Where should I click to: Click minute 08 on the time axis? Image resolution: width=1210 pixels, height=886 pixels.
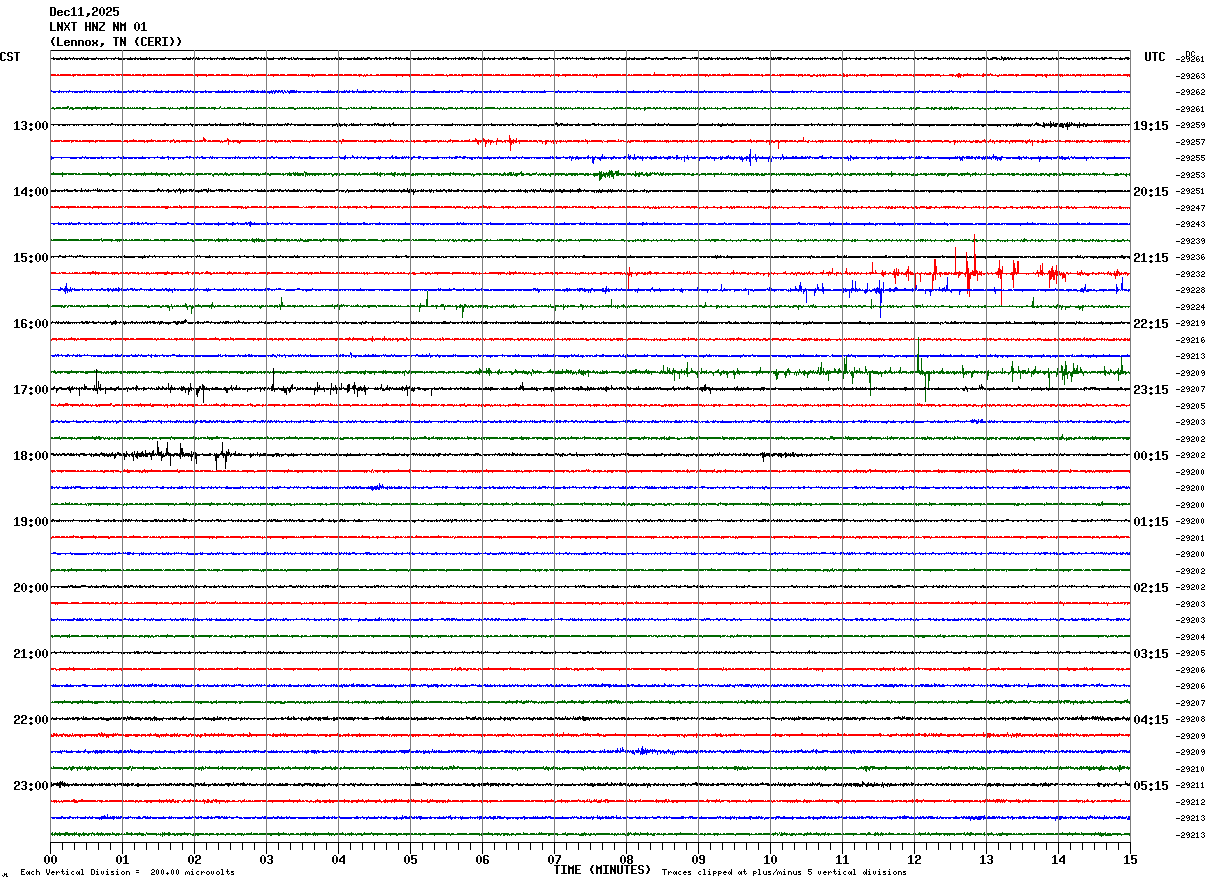626,860
